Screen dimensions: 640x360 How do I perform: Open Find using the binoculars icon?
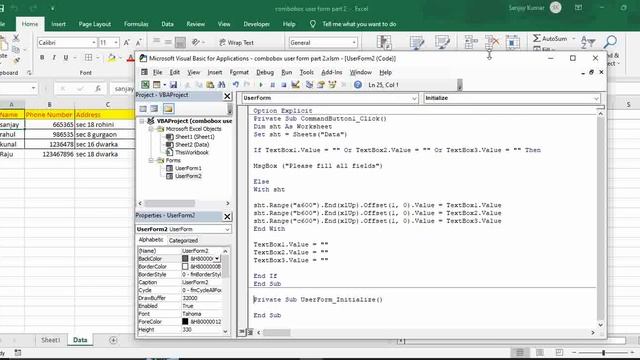coord(222,84)
